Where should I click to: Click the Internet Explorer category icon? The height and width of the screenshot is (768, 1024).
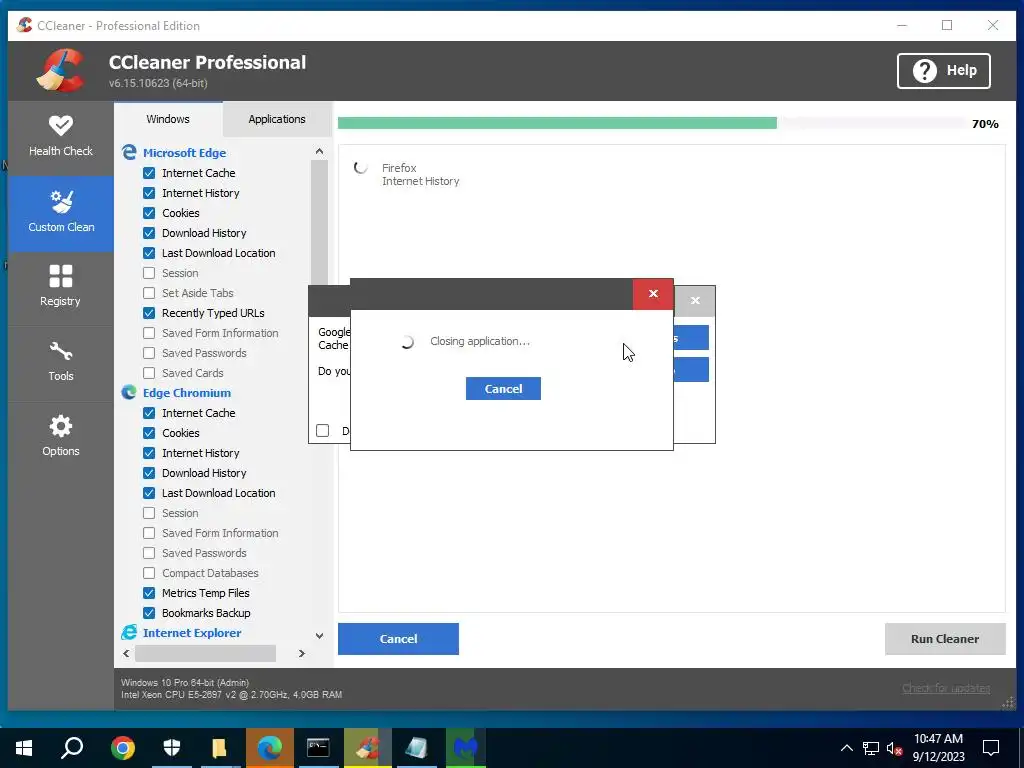[x=129, y=632]
